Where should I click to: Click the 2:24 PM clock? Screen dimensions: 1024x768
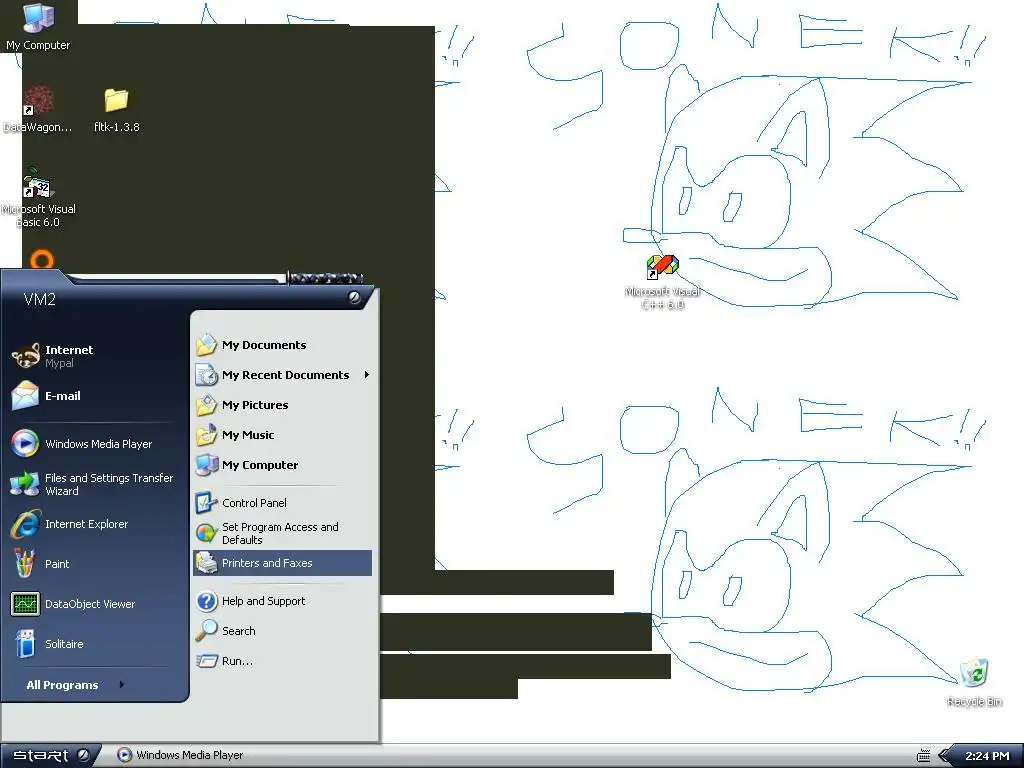[x=987, y=756]
